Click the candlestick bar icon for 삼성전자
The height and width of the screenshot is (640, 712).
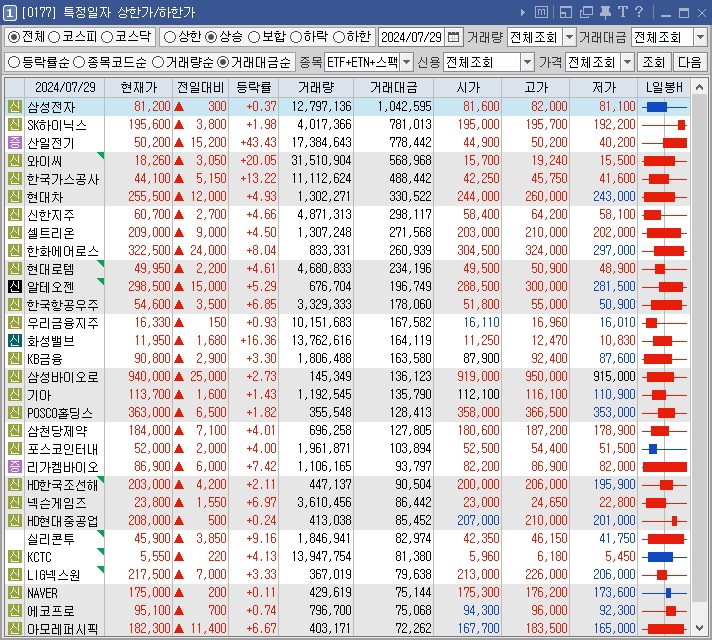tap(664, 107)
